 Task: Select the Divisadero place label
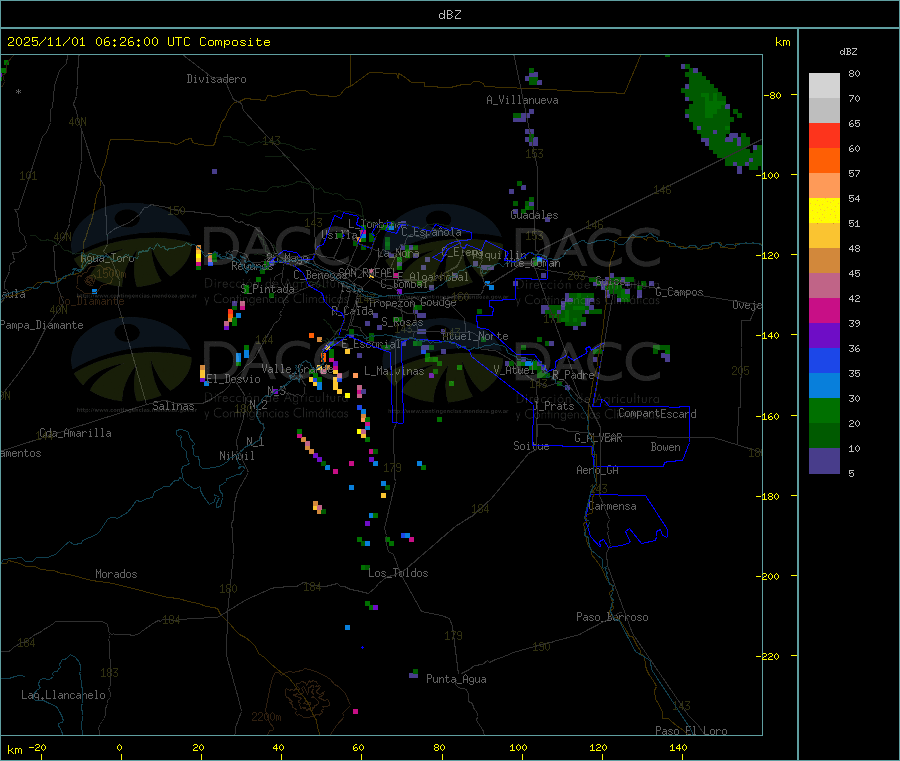tap(216, 79)
